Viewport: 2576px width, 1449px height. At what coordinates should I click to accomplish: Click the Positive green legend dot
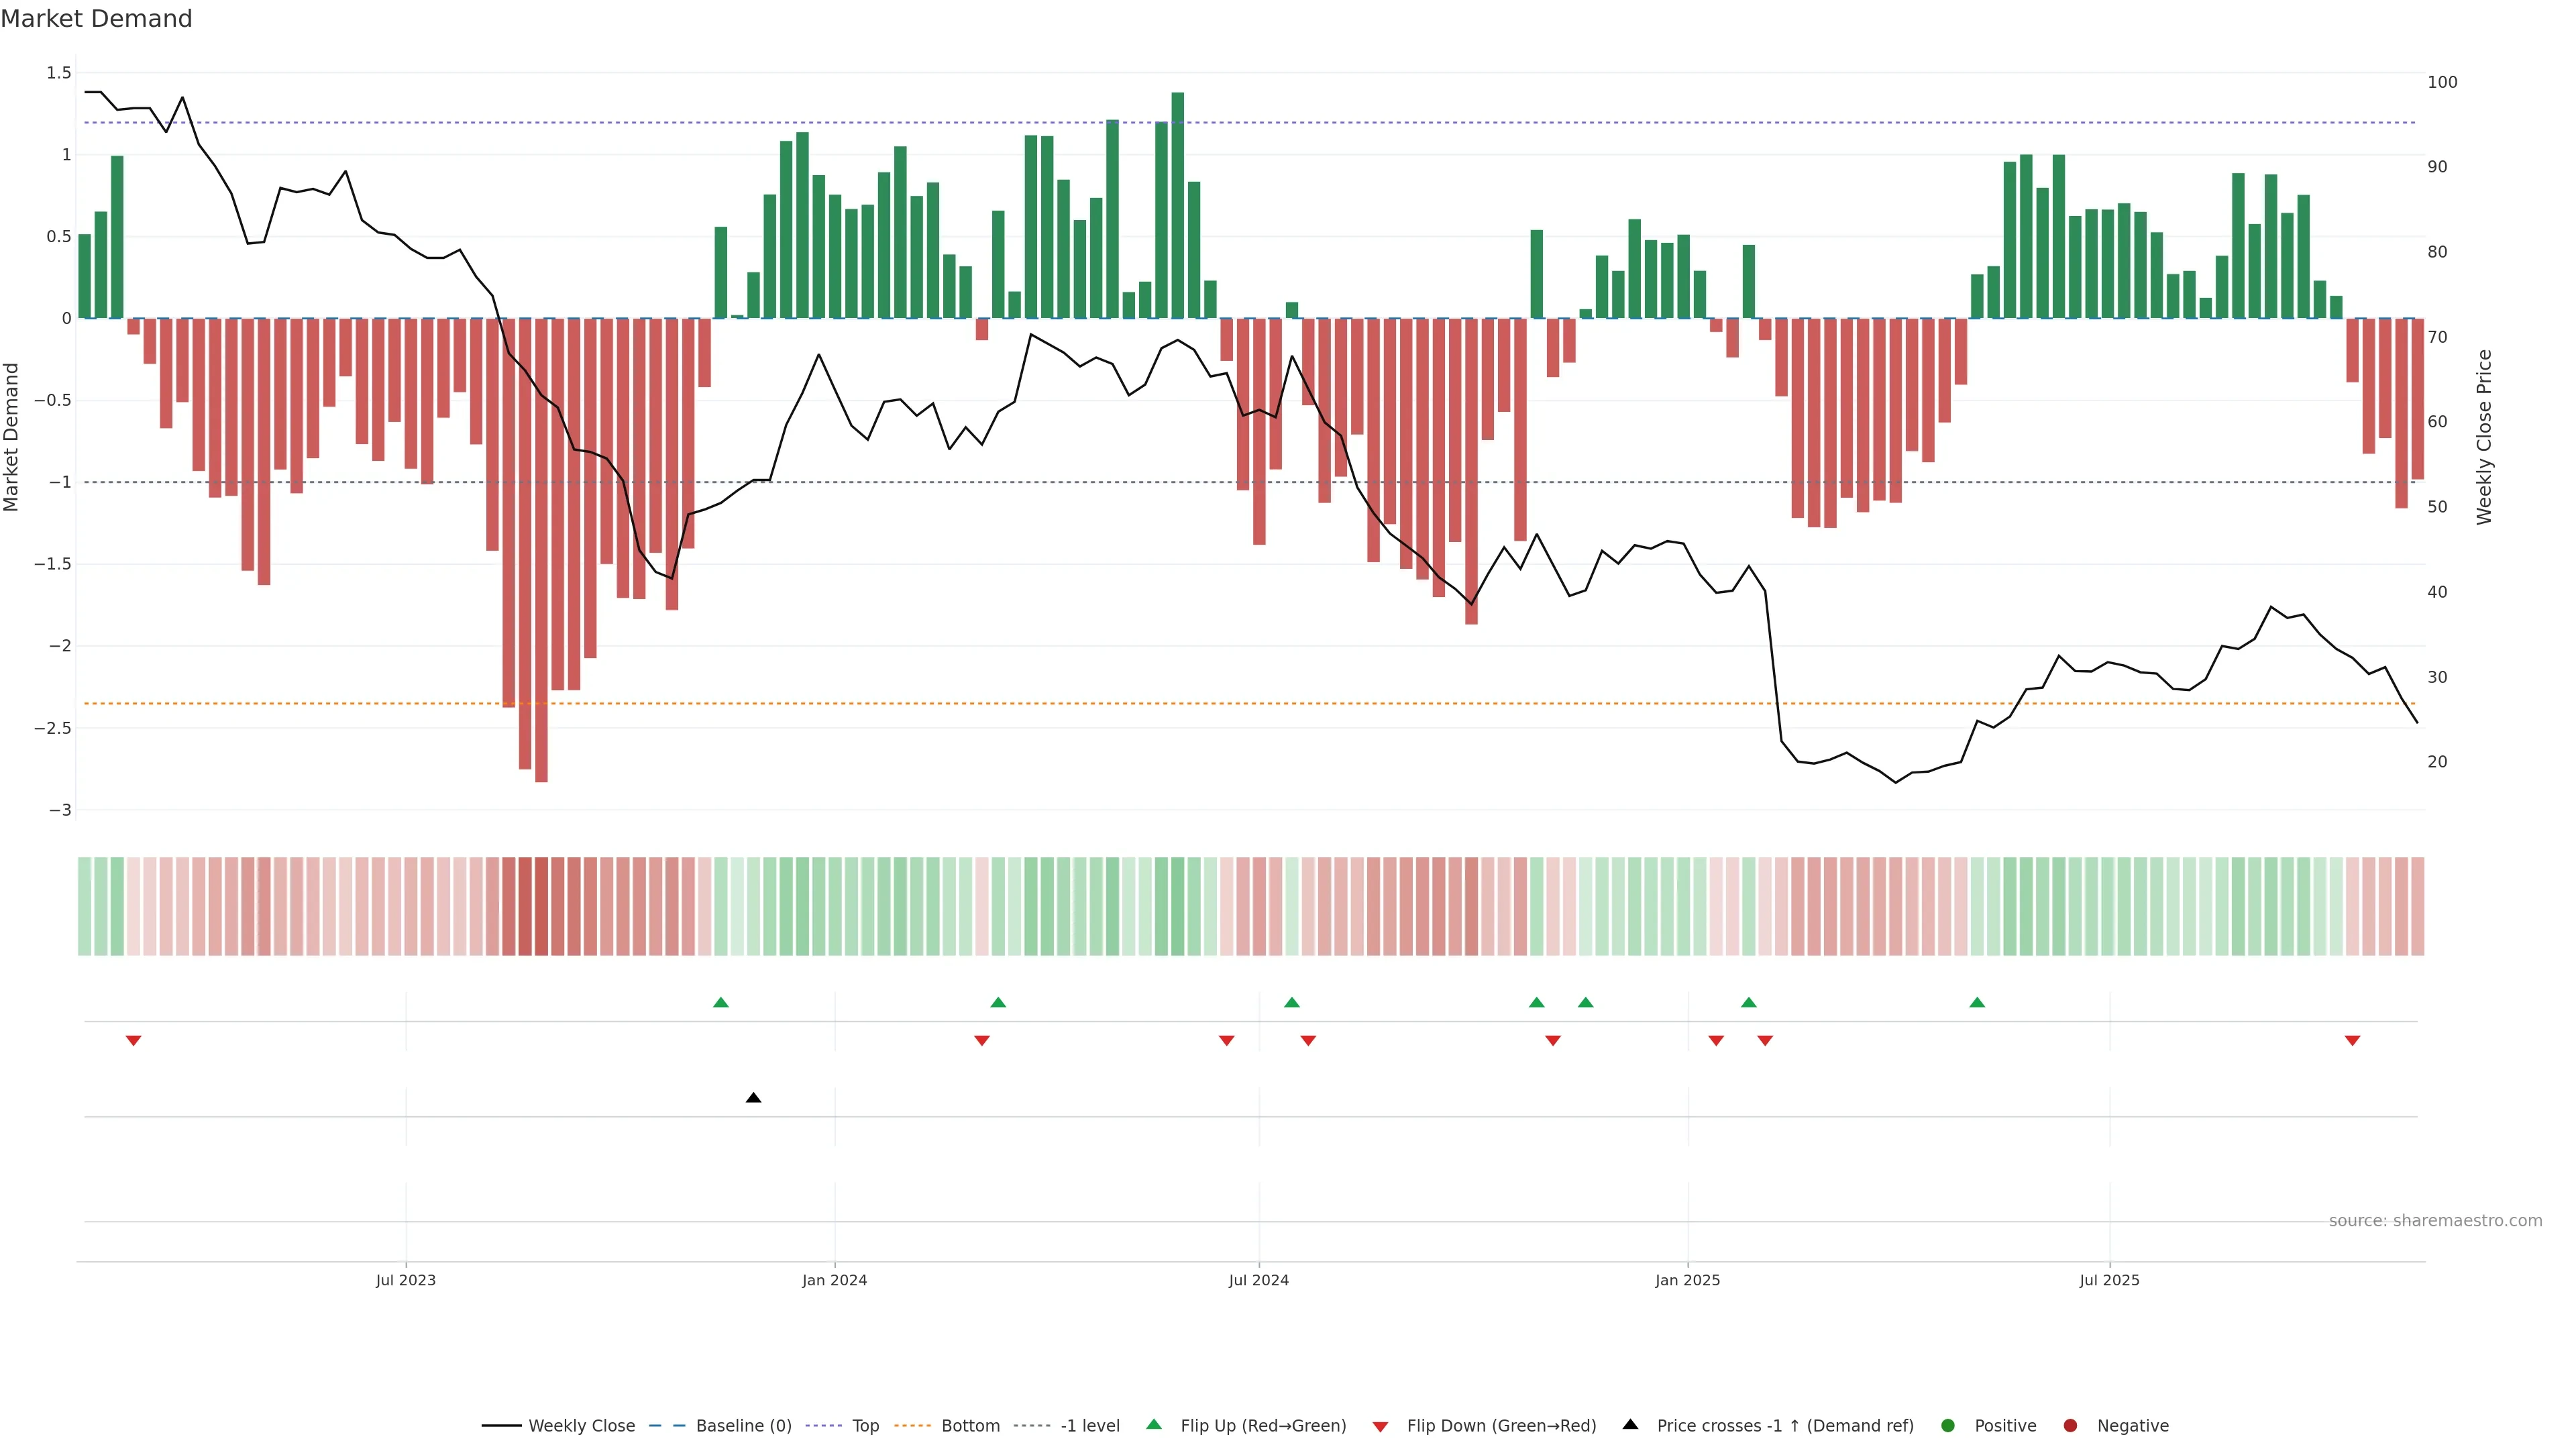(x=1947, y=1425)
